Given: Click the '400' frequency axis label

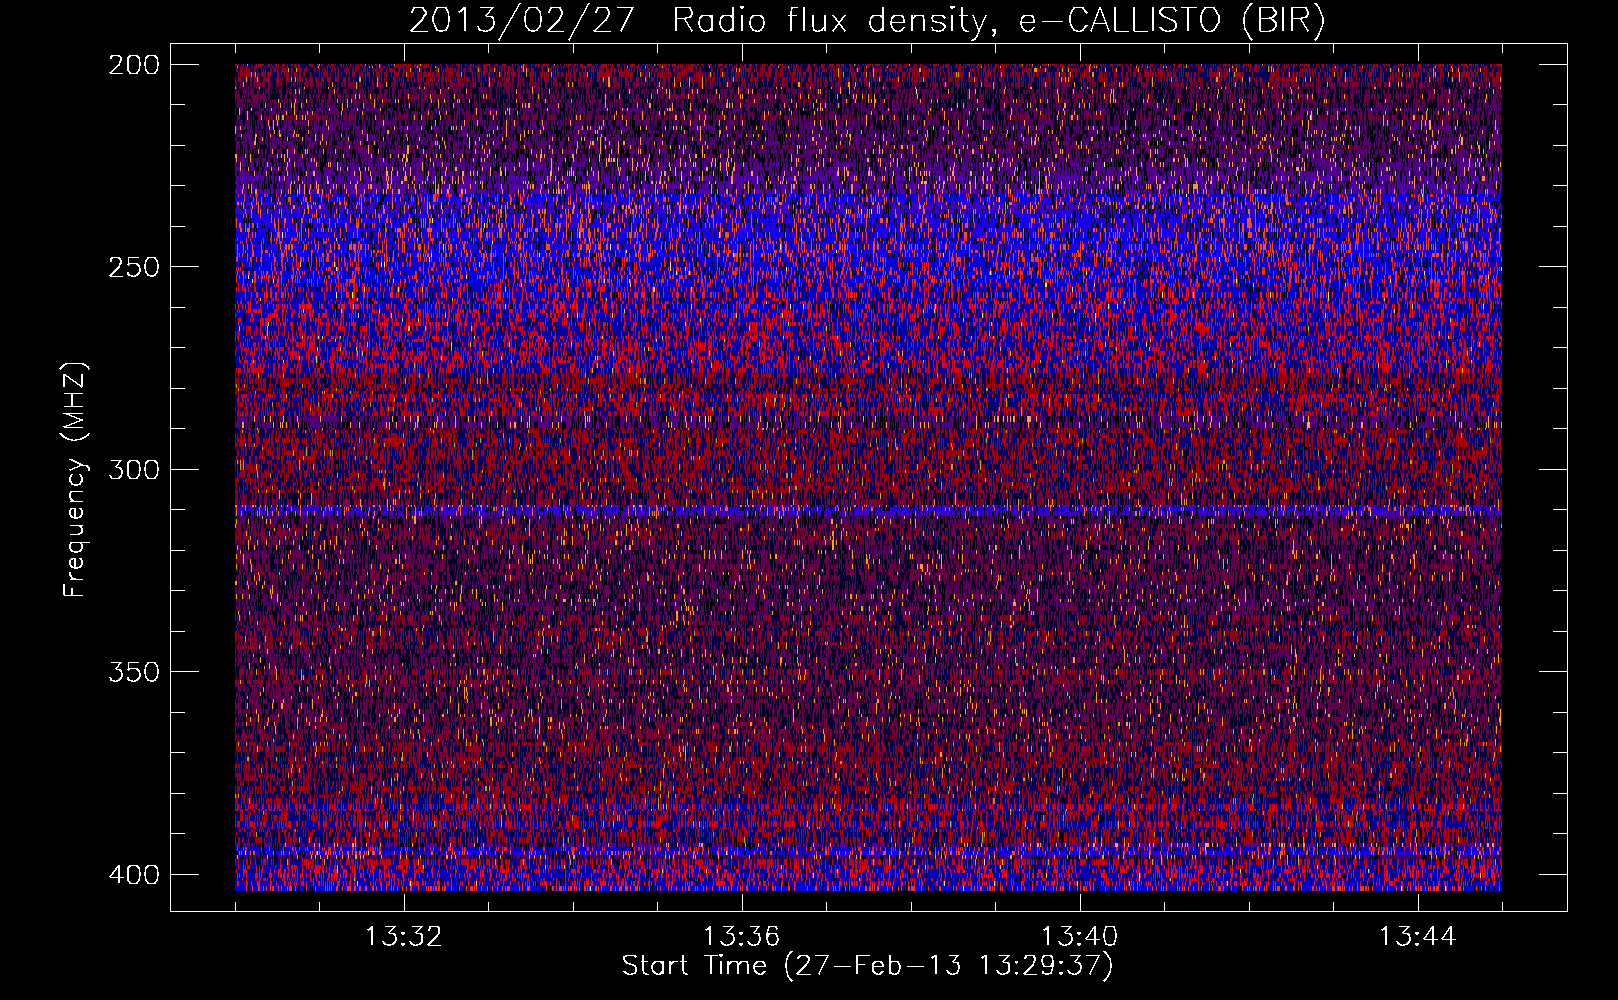Looking at the screenshot, I should (x=133, y=875).
